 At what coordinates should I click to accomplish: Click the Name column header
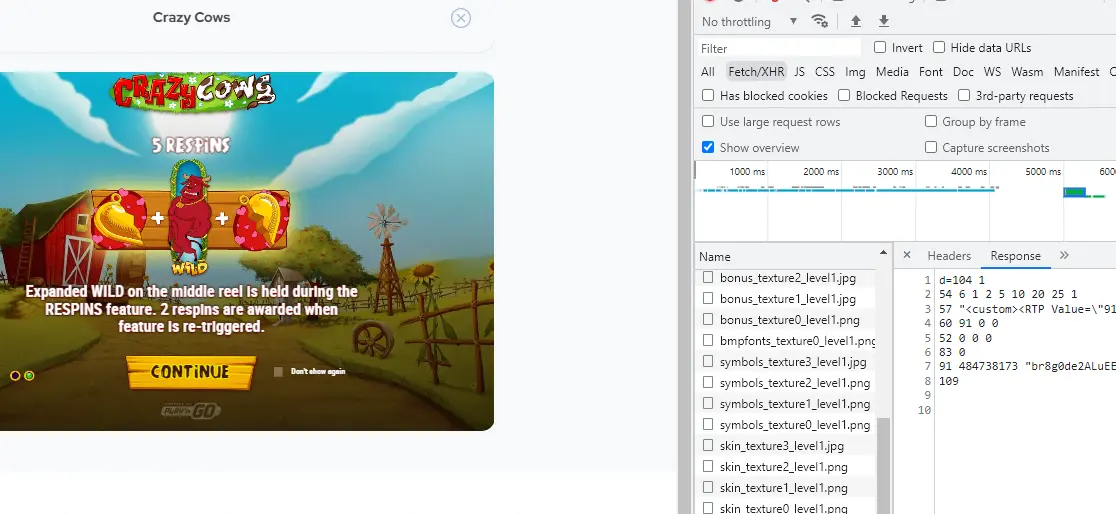tap(786, 256)
